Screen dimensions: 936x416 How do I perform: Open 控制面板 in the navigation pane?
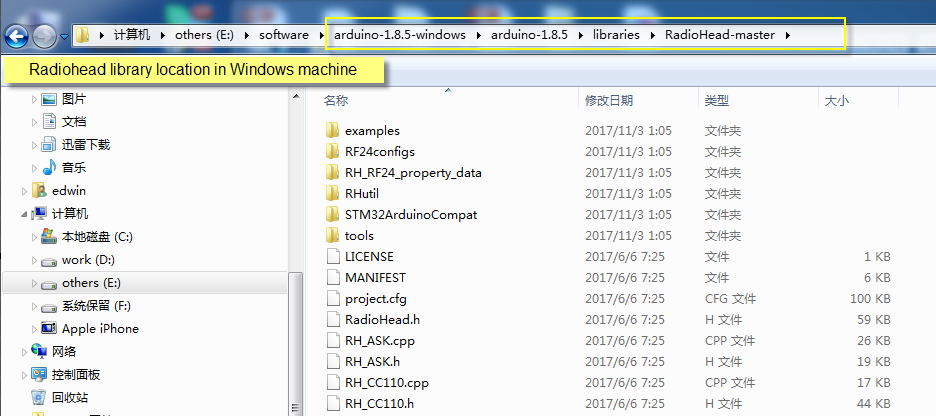[x=76, y=375]
